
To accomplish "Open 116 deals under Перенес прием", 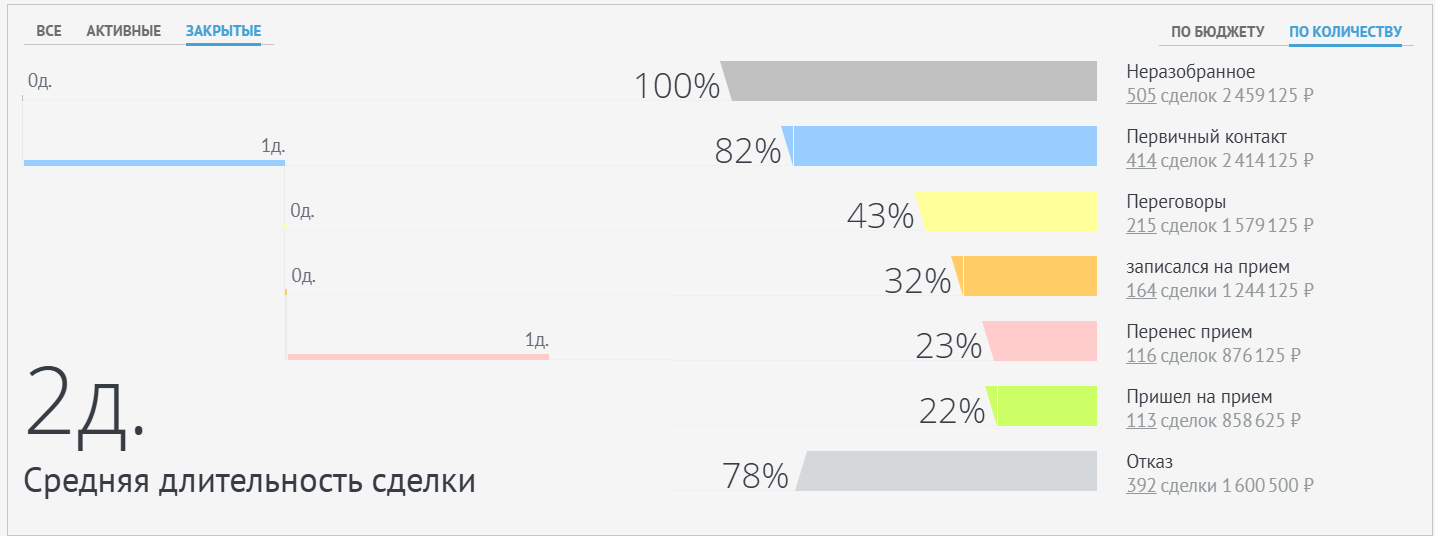I will 1141,356.
